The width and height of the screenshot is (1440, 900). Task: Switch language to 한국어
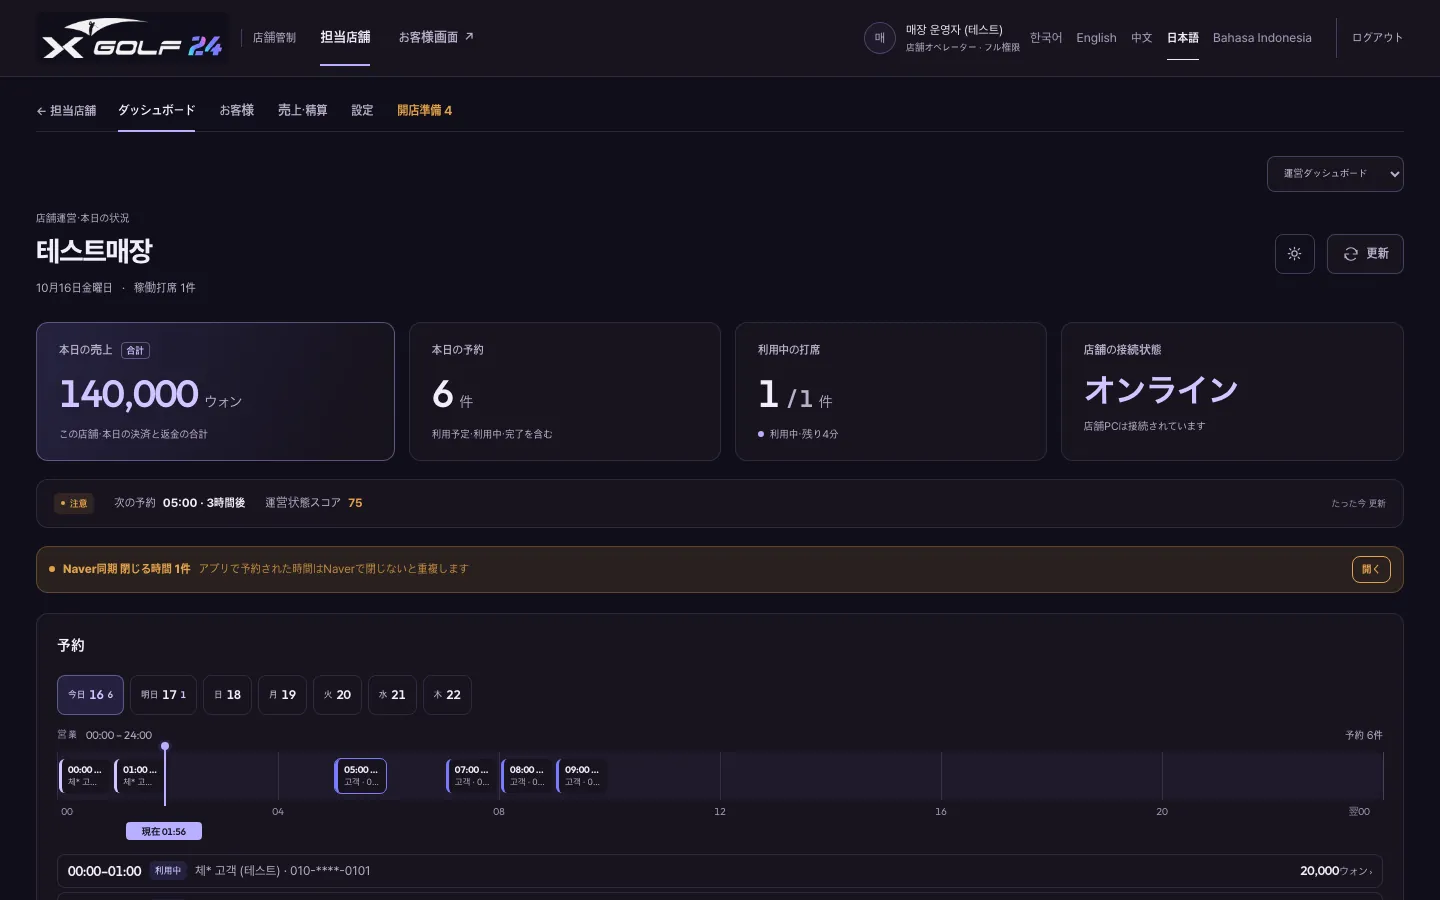click(1046, 38)
